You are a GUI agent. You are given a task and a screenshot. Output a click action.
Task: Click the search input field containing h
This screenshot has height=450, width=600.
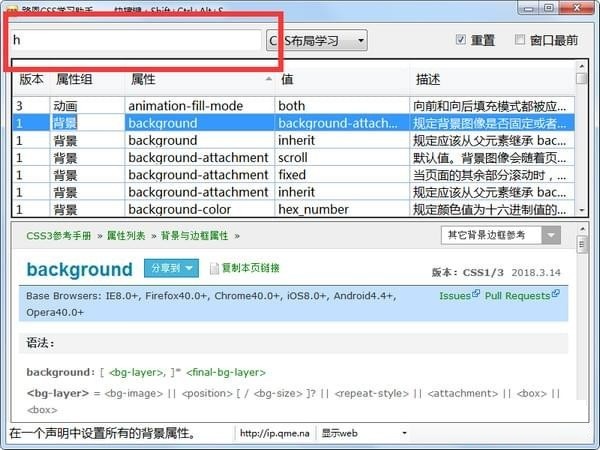click(135, 41)
